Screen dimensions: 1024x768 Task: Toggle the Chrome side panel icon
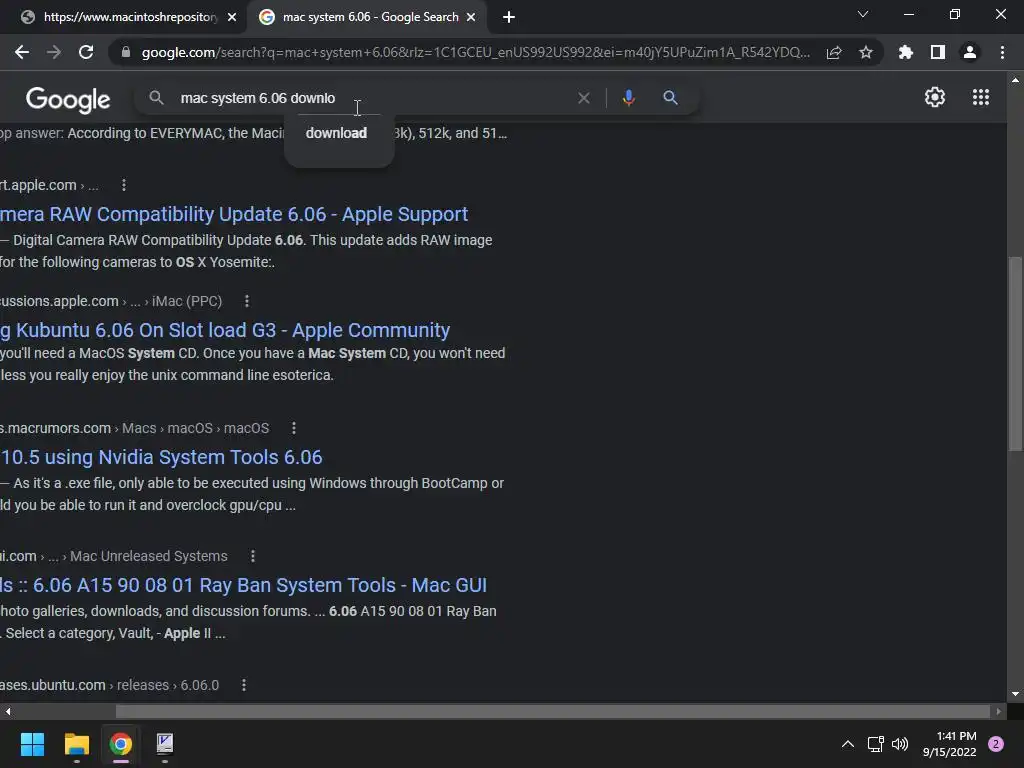[x=937, y=52]
